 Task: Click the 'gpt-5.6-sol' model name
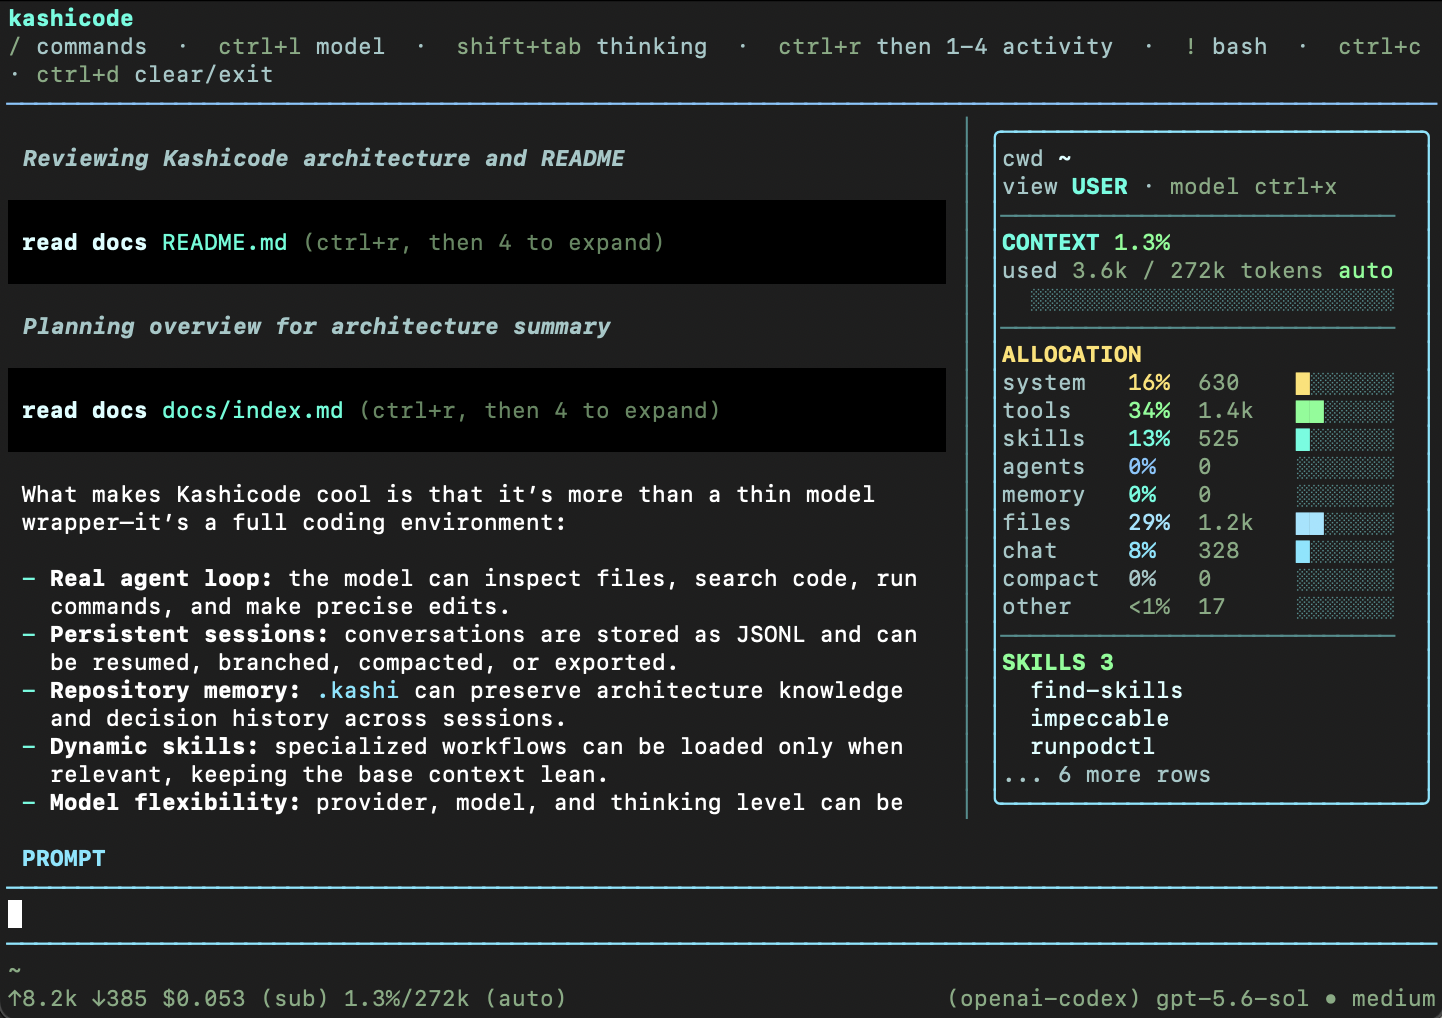[x=1232, y=998]
